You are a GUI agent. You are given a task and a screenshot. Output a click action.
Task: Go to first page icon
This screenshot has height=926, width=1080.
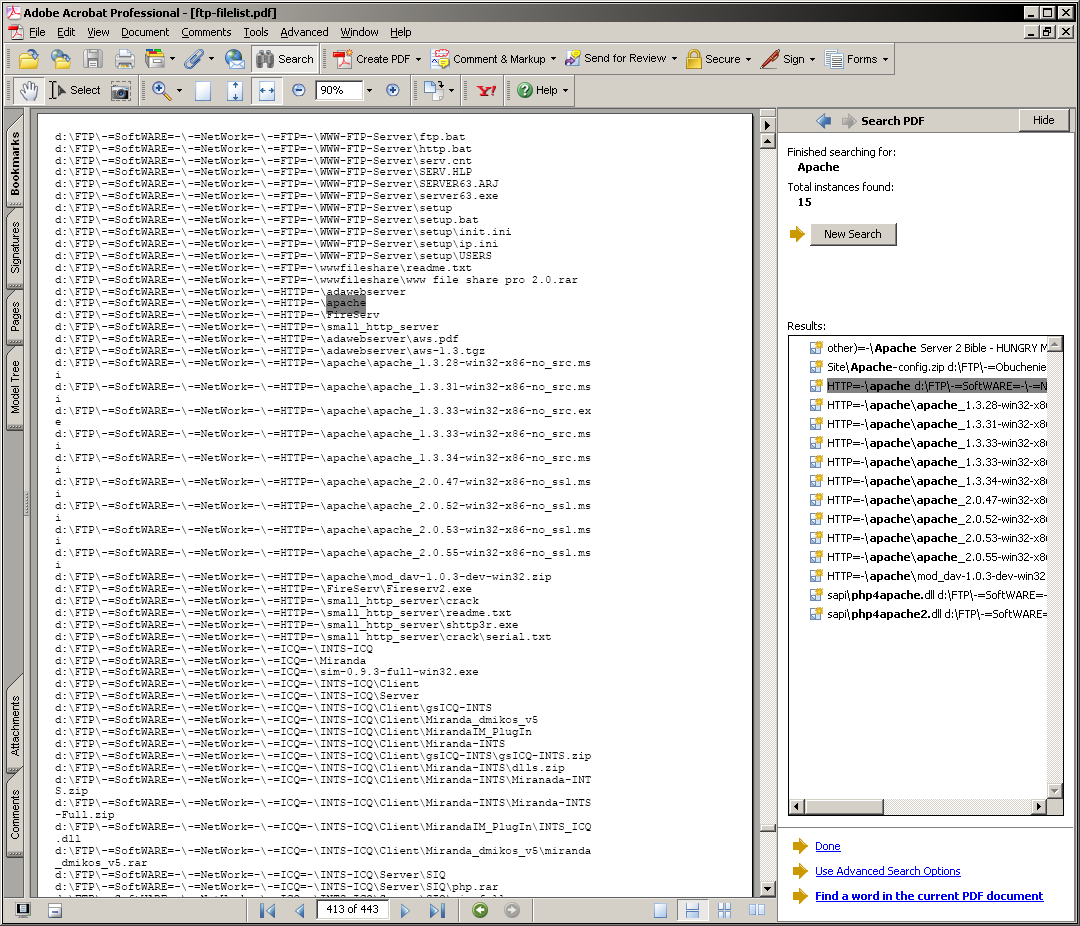[267, 910]
